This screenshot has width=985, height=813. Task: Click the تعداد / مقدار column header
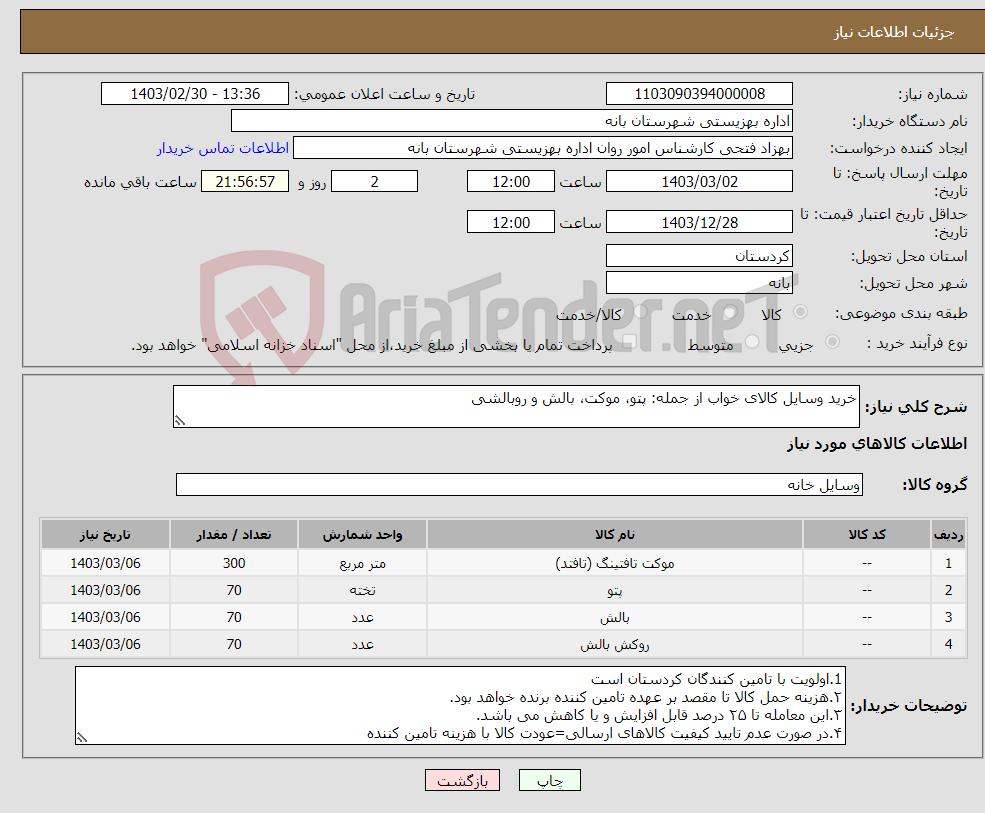click(x=234, y=535)
